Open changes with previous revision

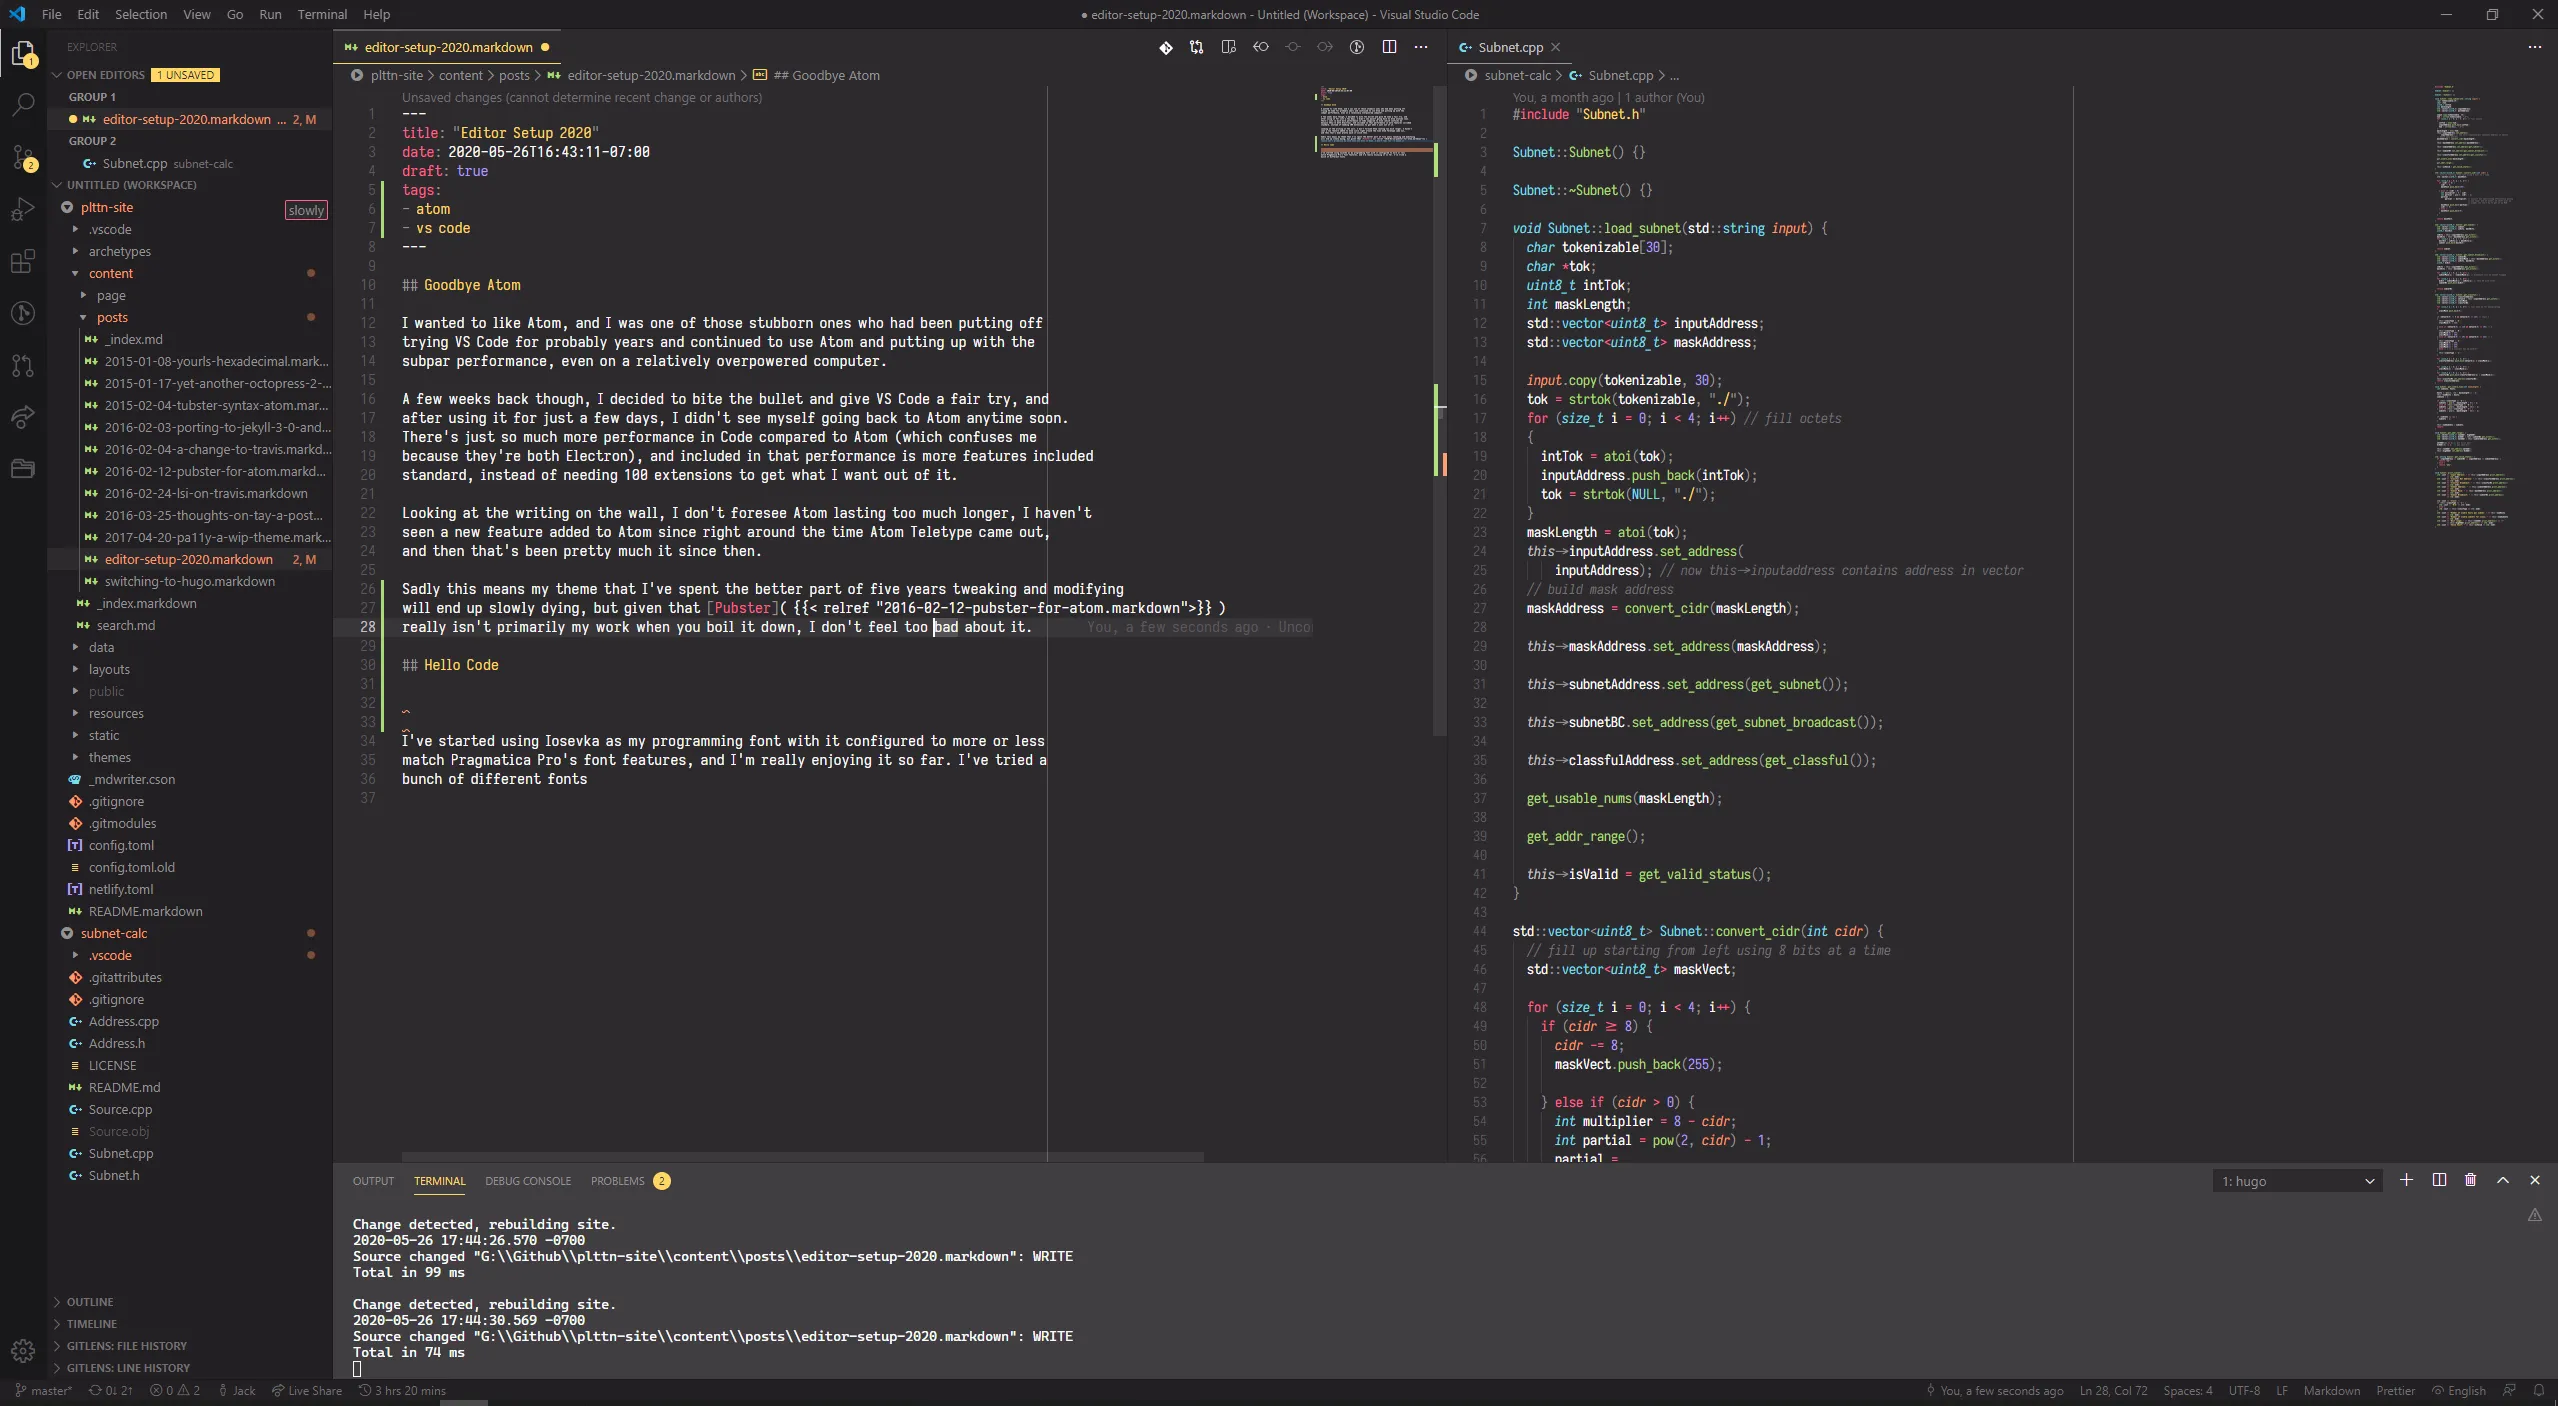tap(1261, 47)
